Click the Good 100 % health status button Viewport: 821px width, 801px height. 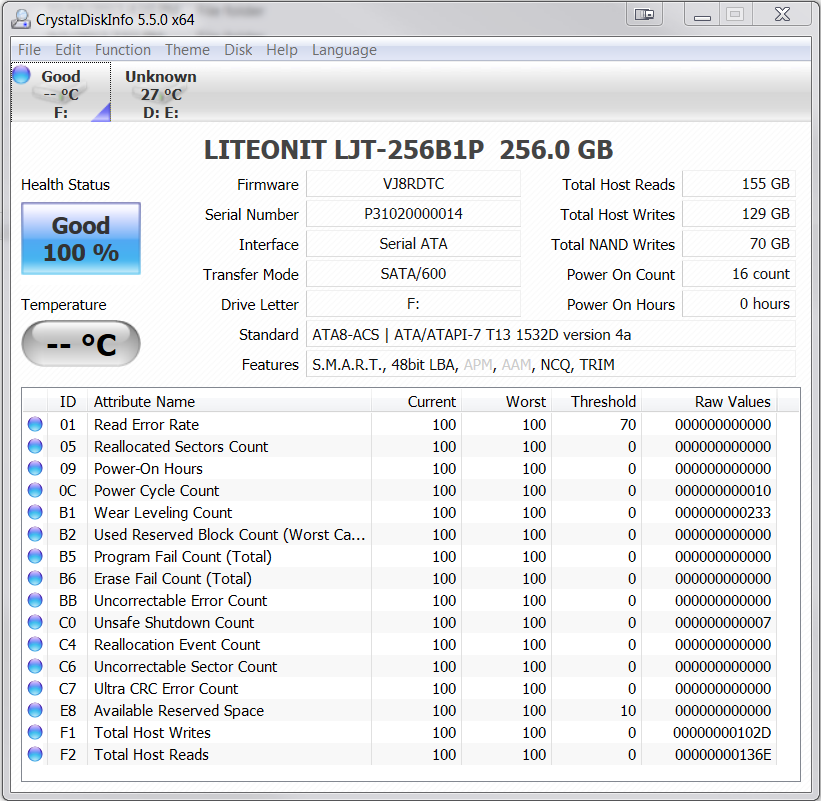click(x=81, y=239)
